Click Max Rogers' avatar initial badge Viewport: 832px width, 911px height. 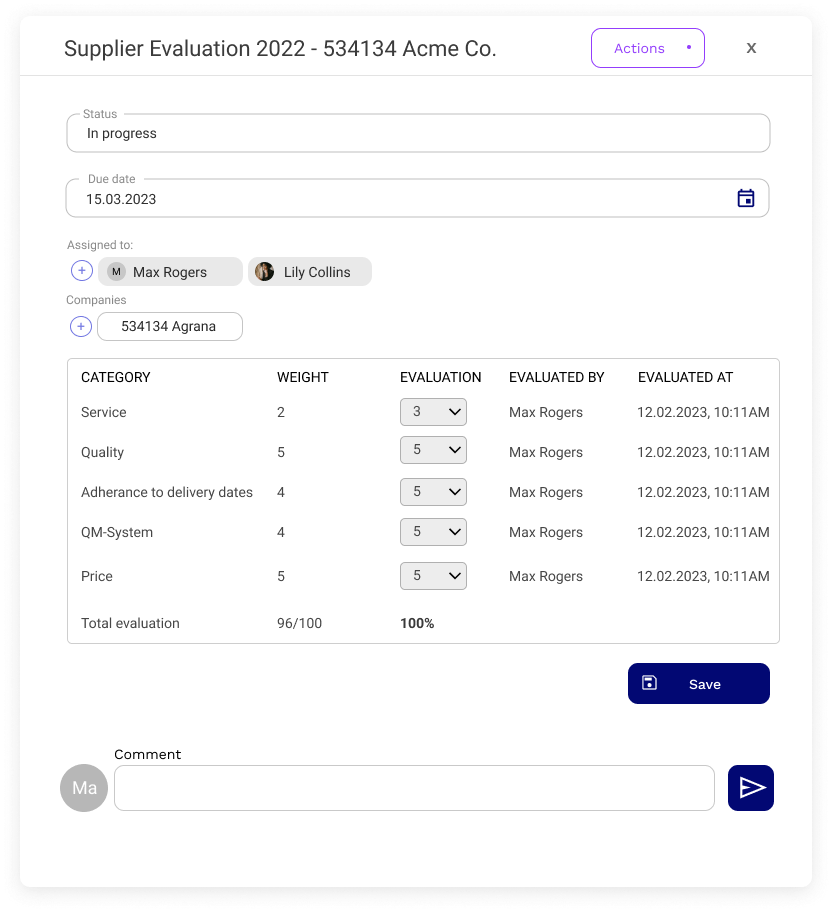click(x=115, y=271)
